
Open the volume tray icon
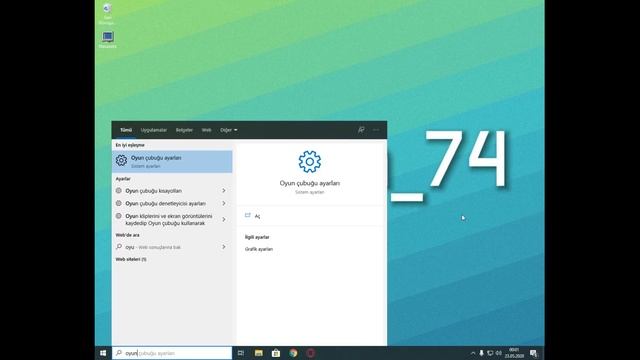tap(499, 353)
